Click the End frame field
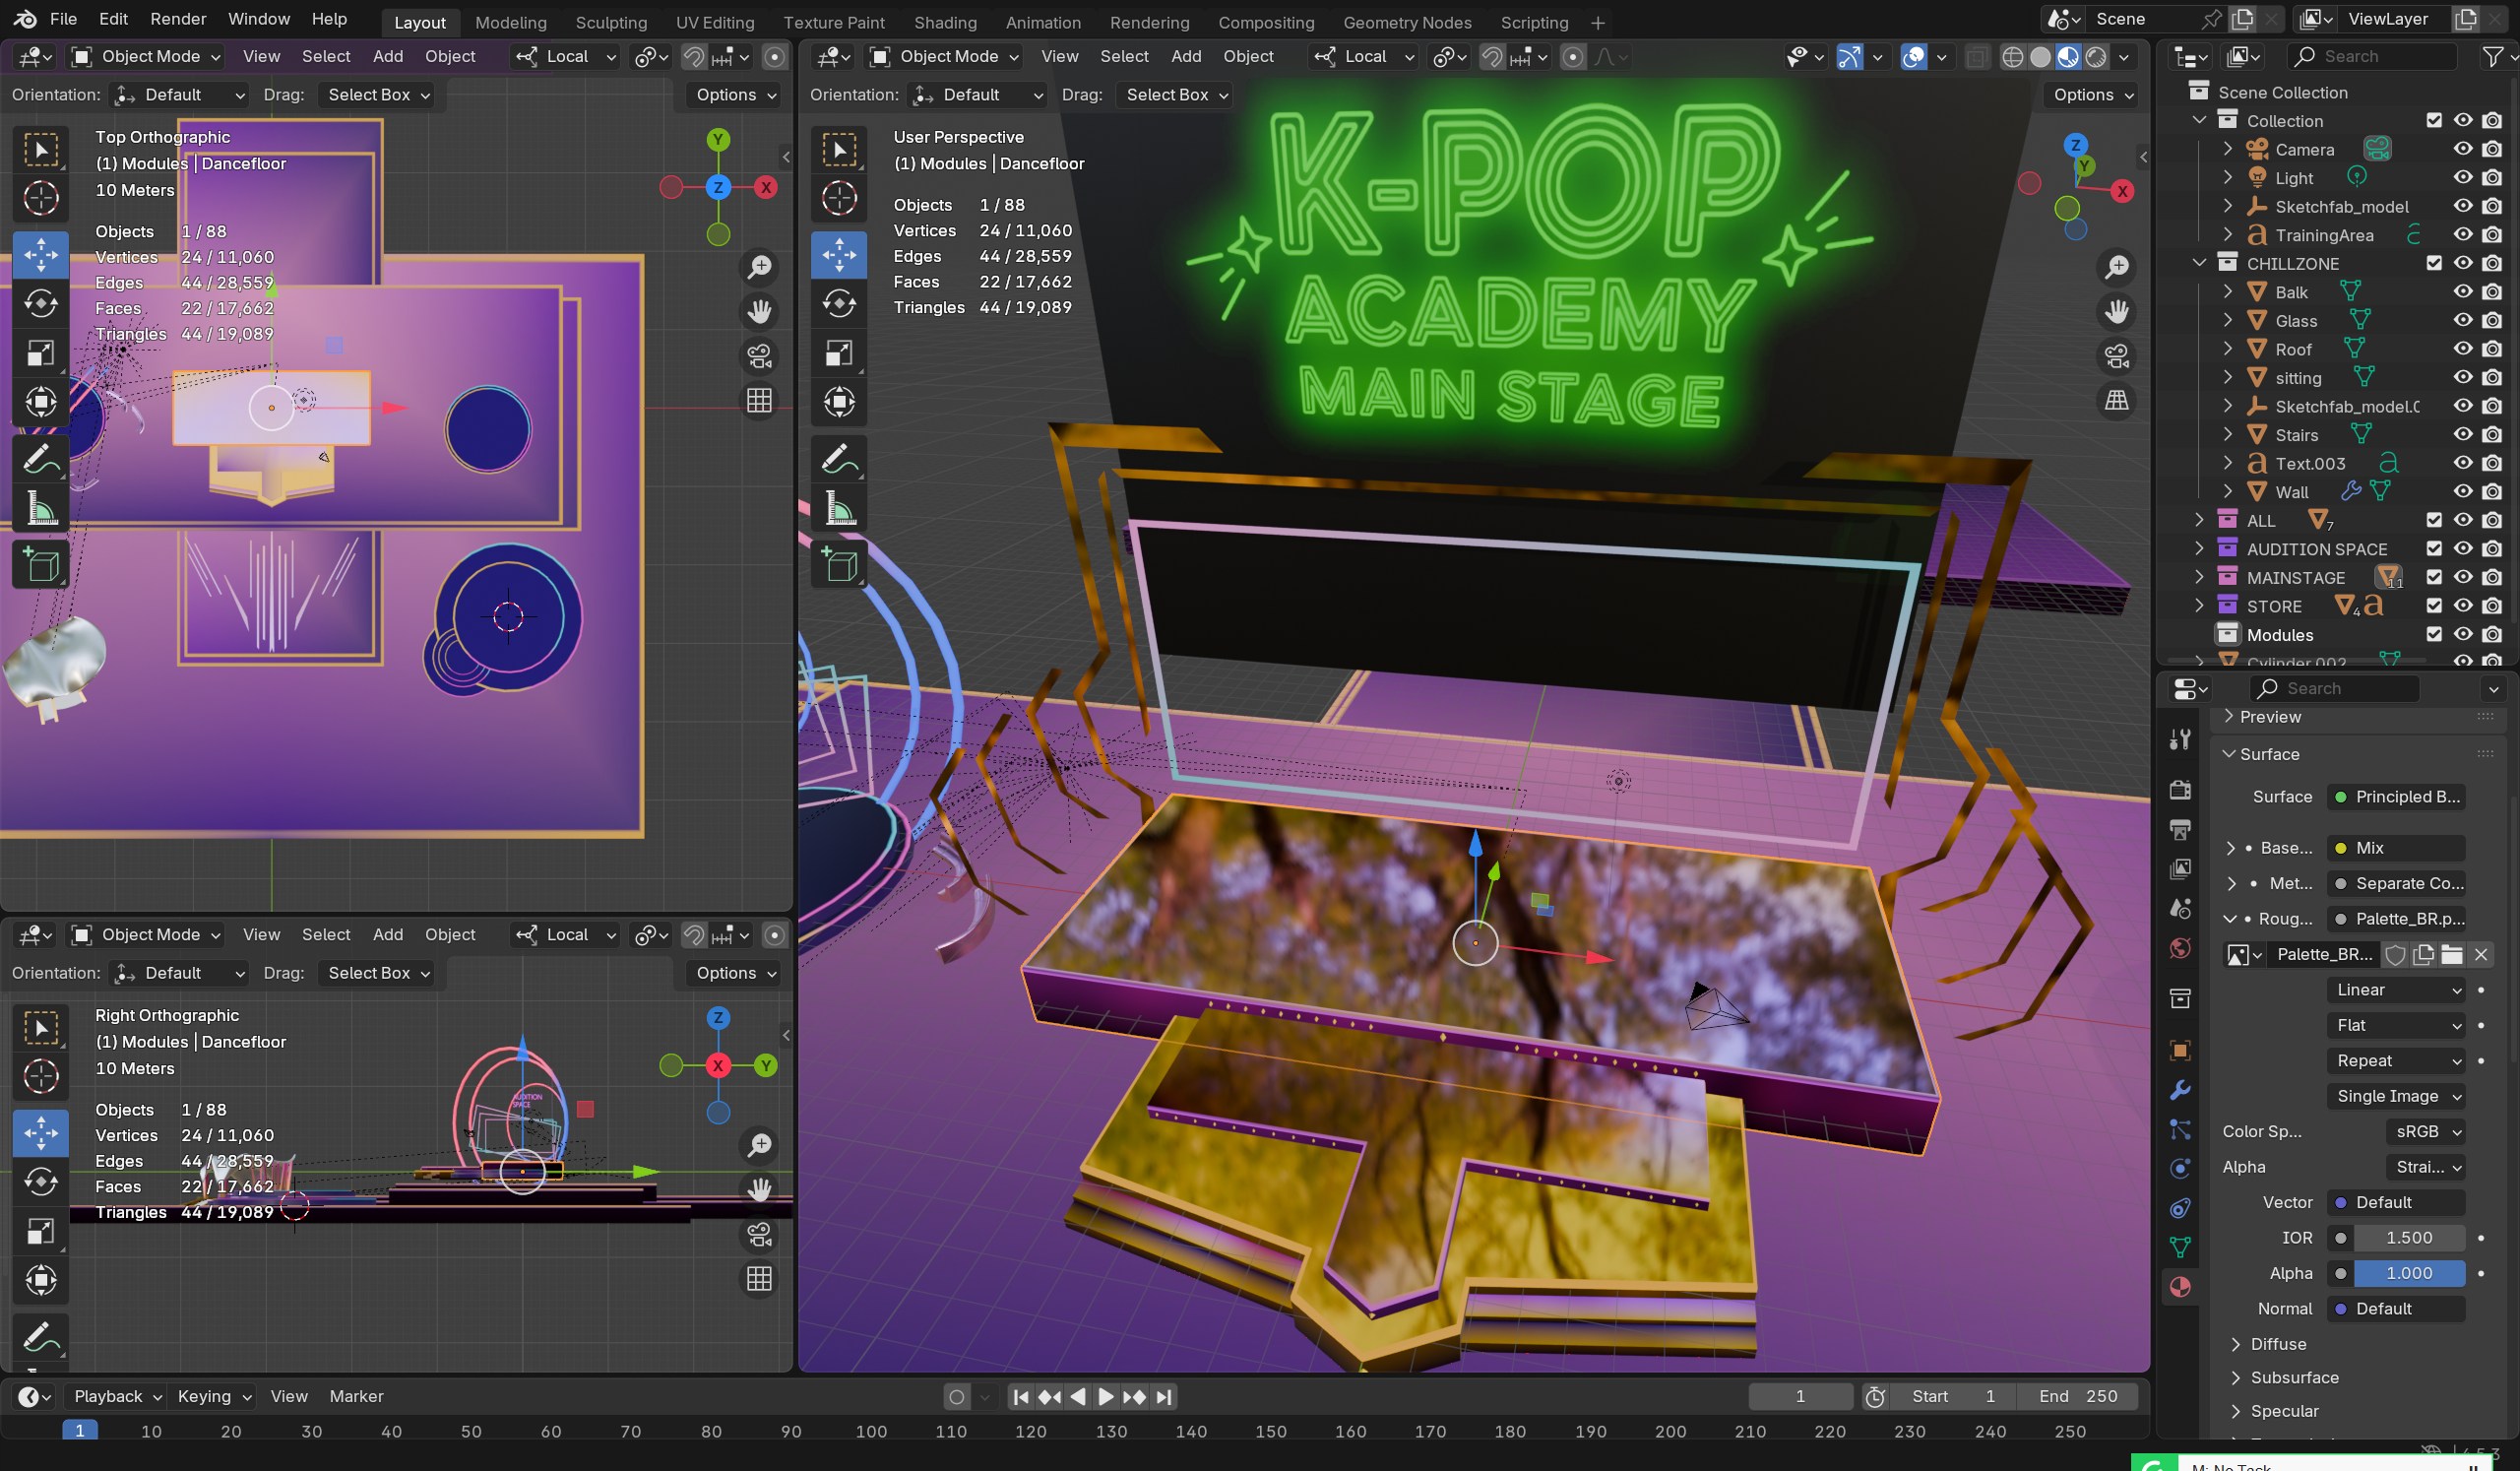This screenshot has height=1471, width=2520. tap(2078, 1396)
